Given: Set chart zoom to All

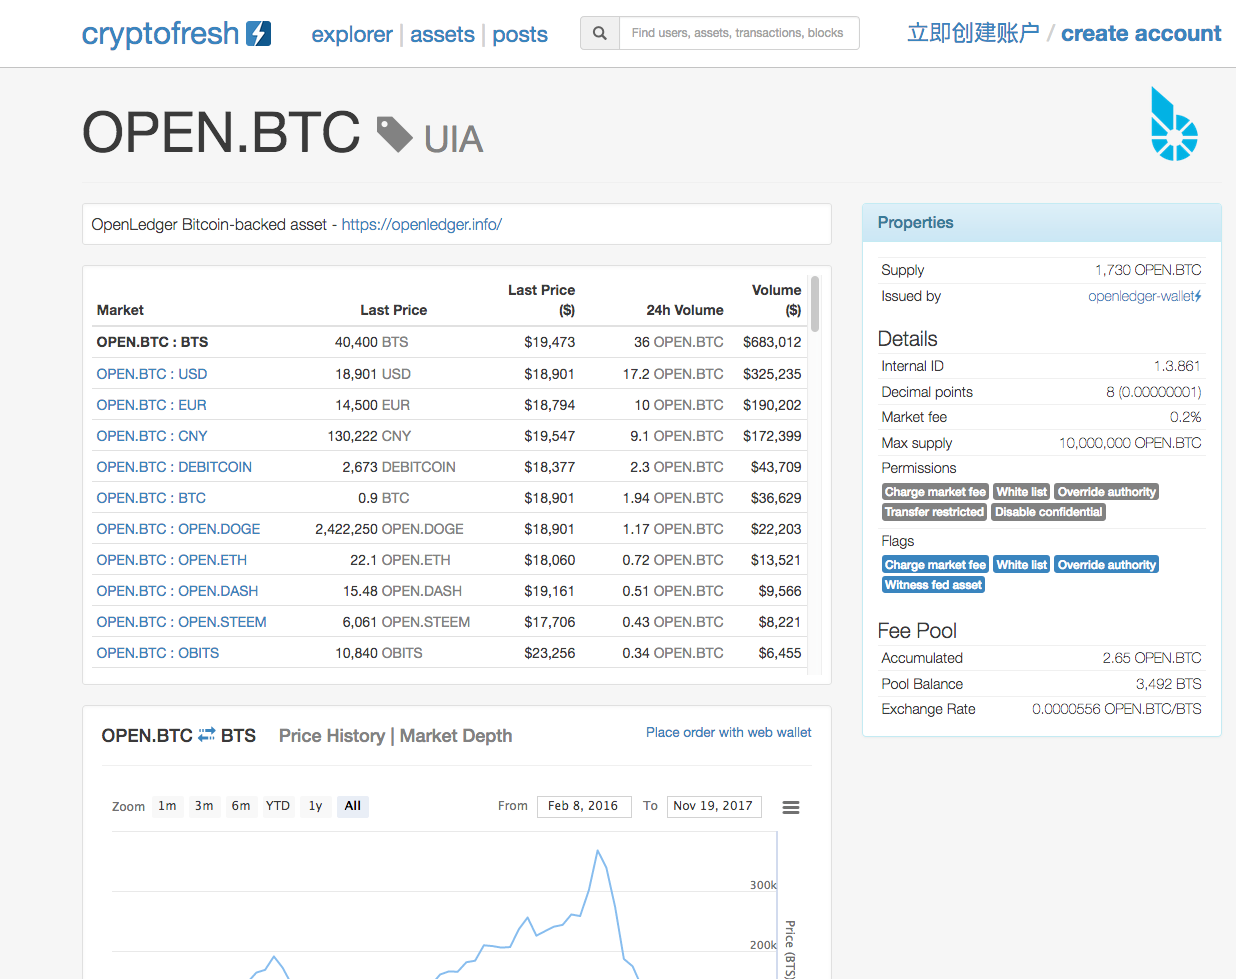Looking at the screenshot, I should (353, 806).
